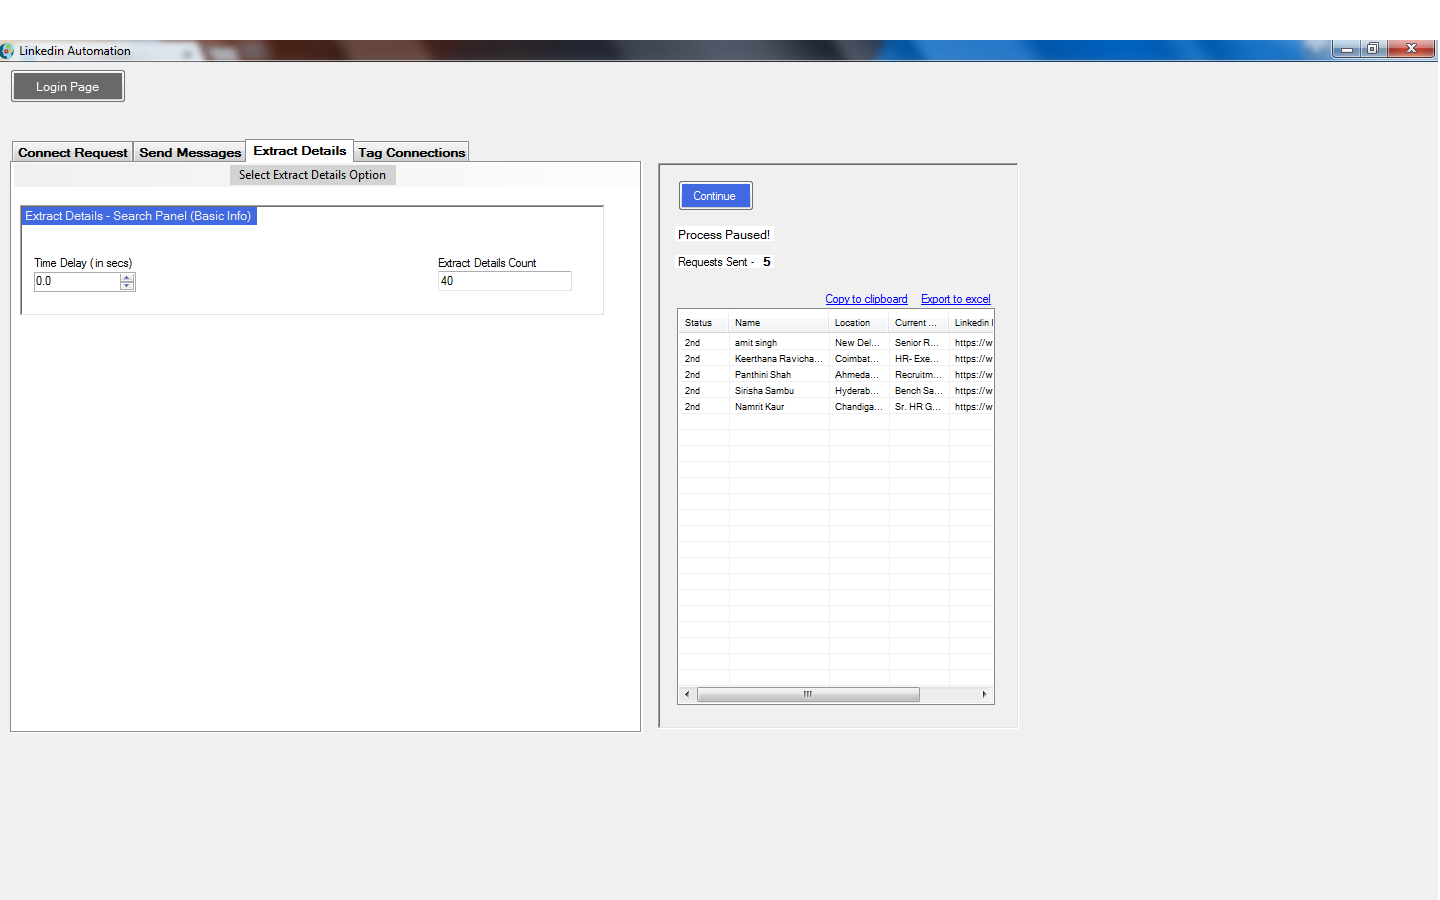The image size is (1440, 900).
Task: Click the Time Delay input field
Action: point(77,282)
